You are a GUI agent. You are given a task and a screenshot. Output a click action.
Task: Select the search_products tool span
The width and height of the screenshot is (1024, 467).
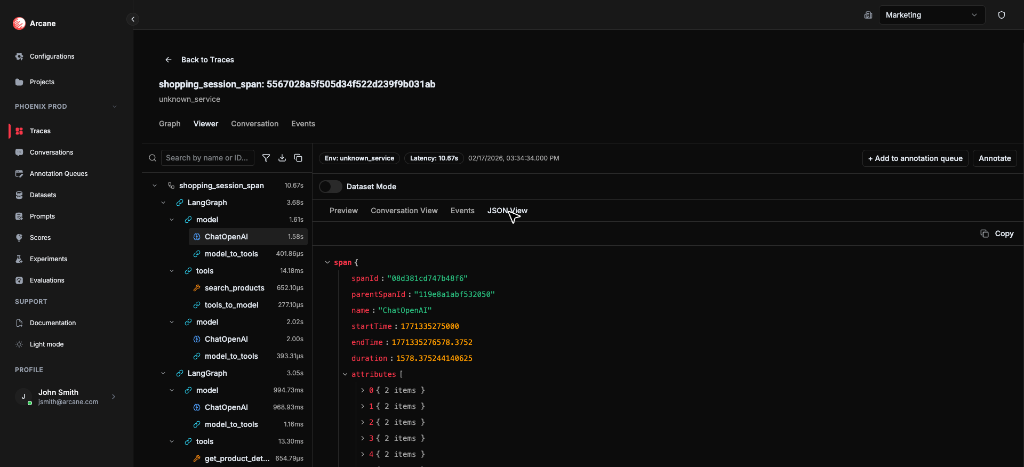[246, 287]
